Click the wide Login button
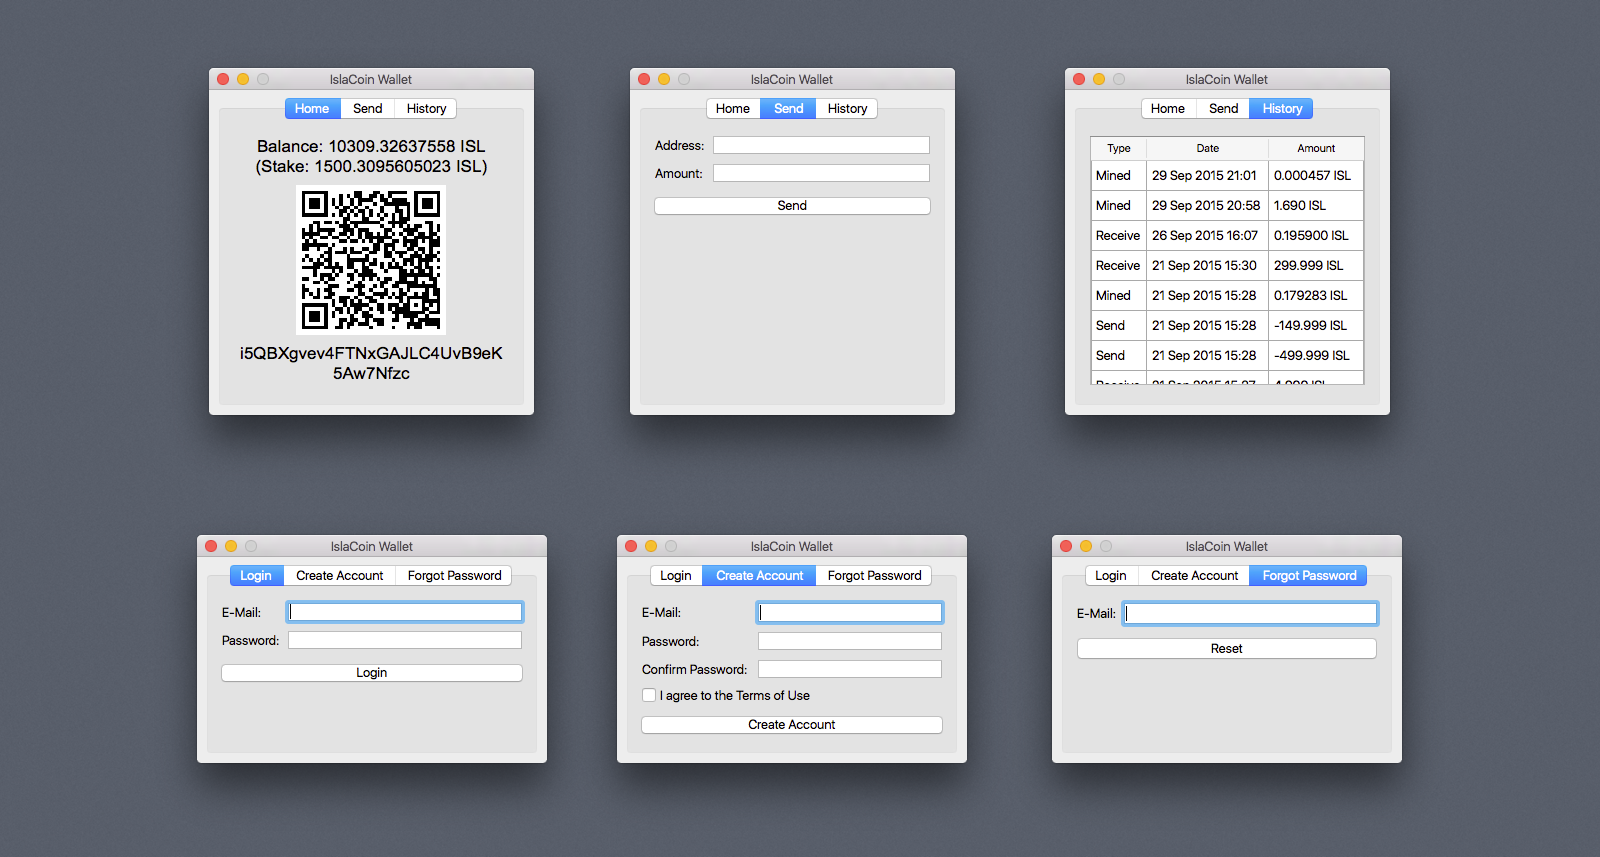Screen dimensions: 1600x857 pyautogui.click(x=372, y=673)
